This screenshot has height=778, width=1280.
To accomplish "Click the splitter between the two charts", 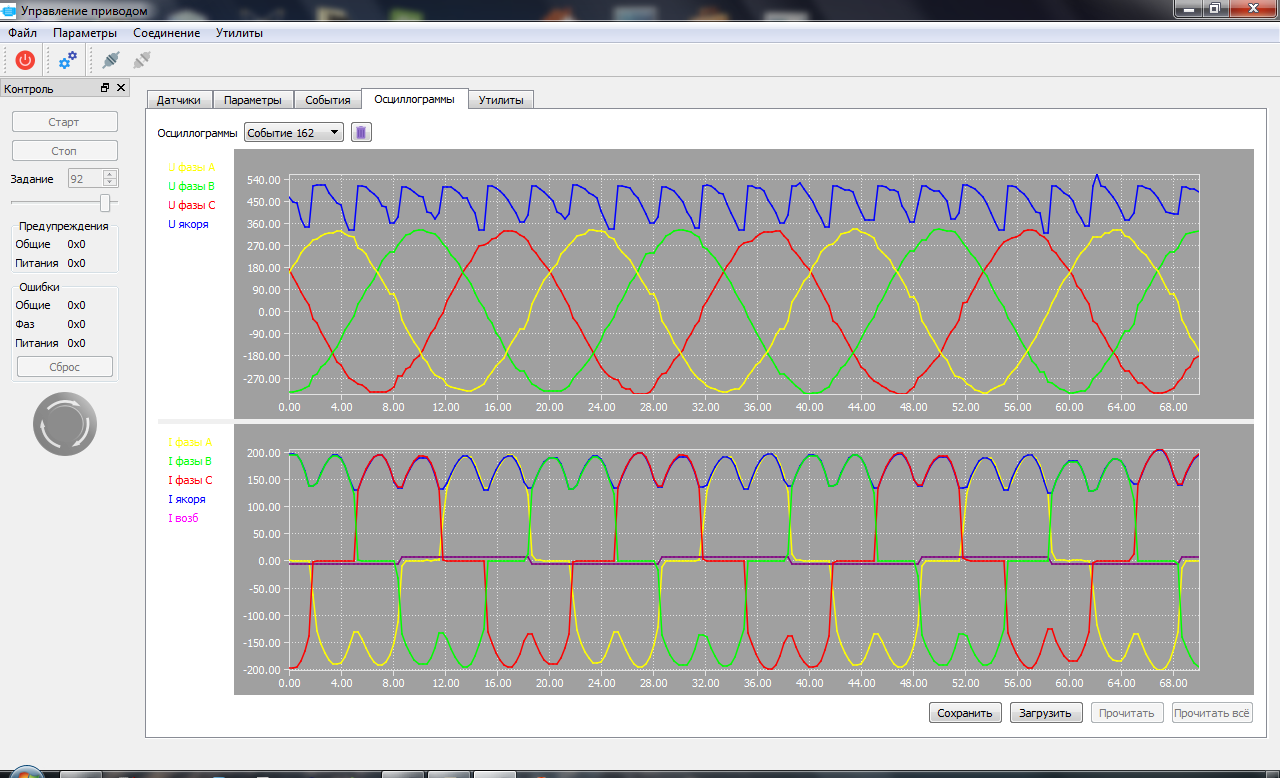I will 705,420.
